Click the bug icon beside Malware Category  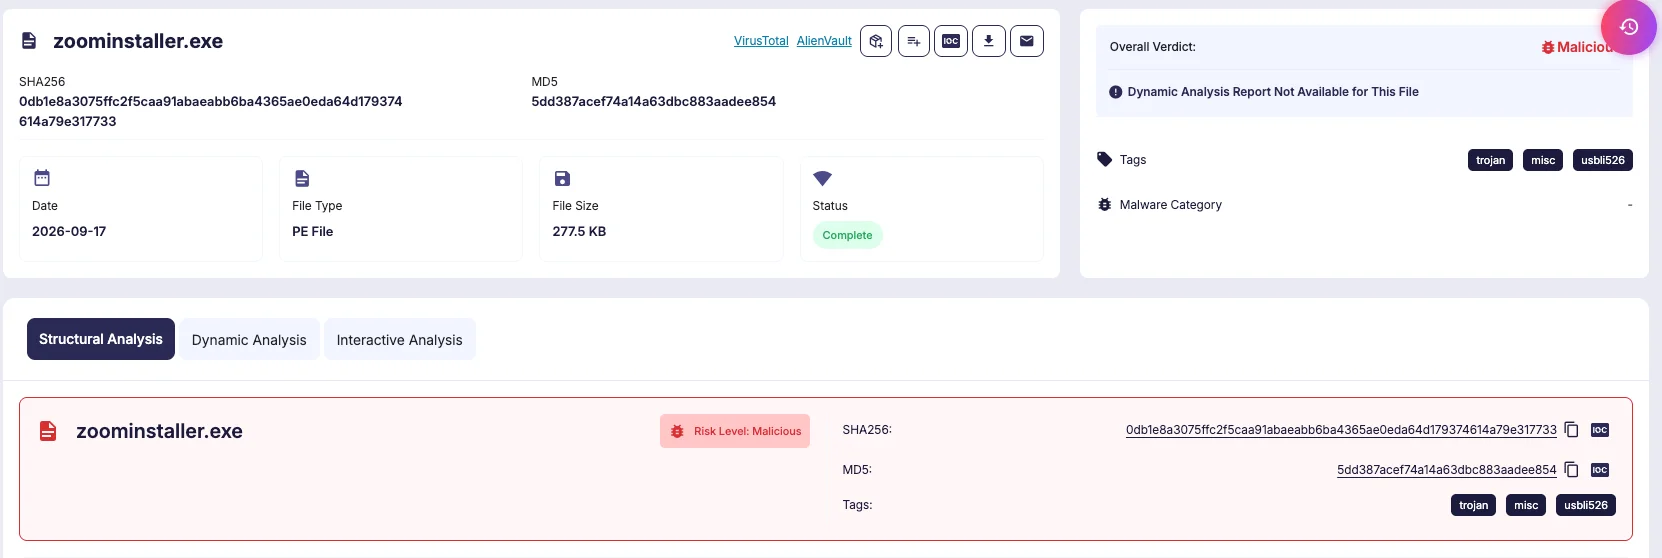[x=1104, y=204]
